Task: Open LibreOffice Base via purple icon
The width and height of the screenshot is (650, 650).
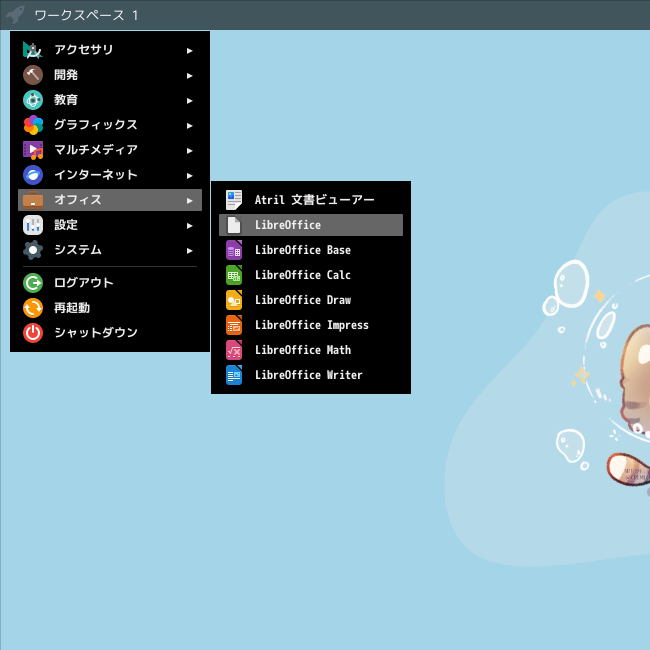Action: 234,250
